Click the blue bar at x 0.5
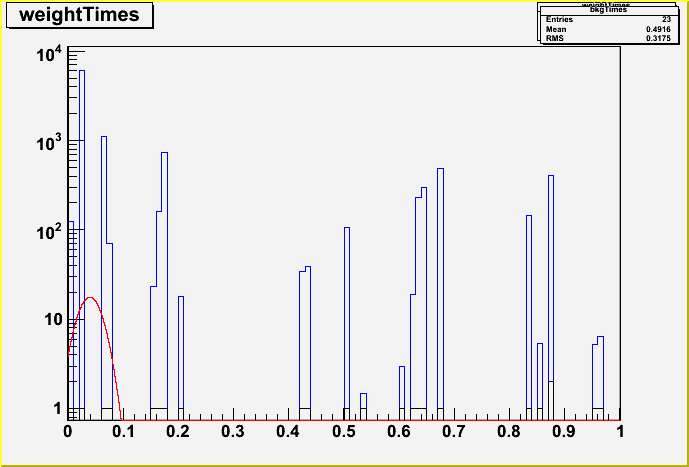 (346, 320)
